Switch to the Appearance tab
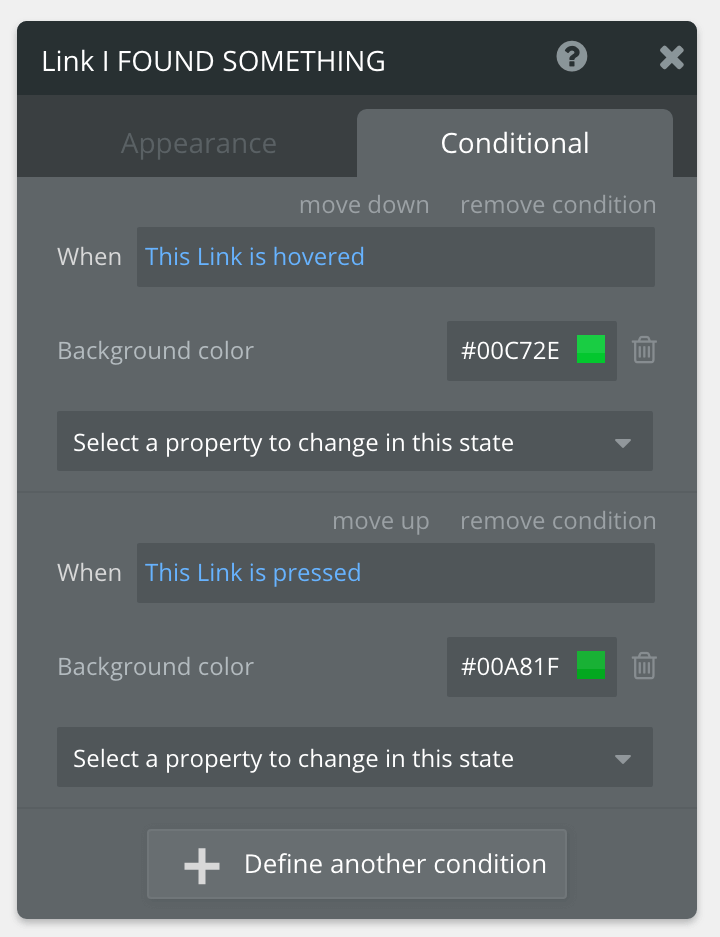720x937 pixels. pyautogui.click(x=198, y=143)
